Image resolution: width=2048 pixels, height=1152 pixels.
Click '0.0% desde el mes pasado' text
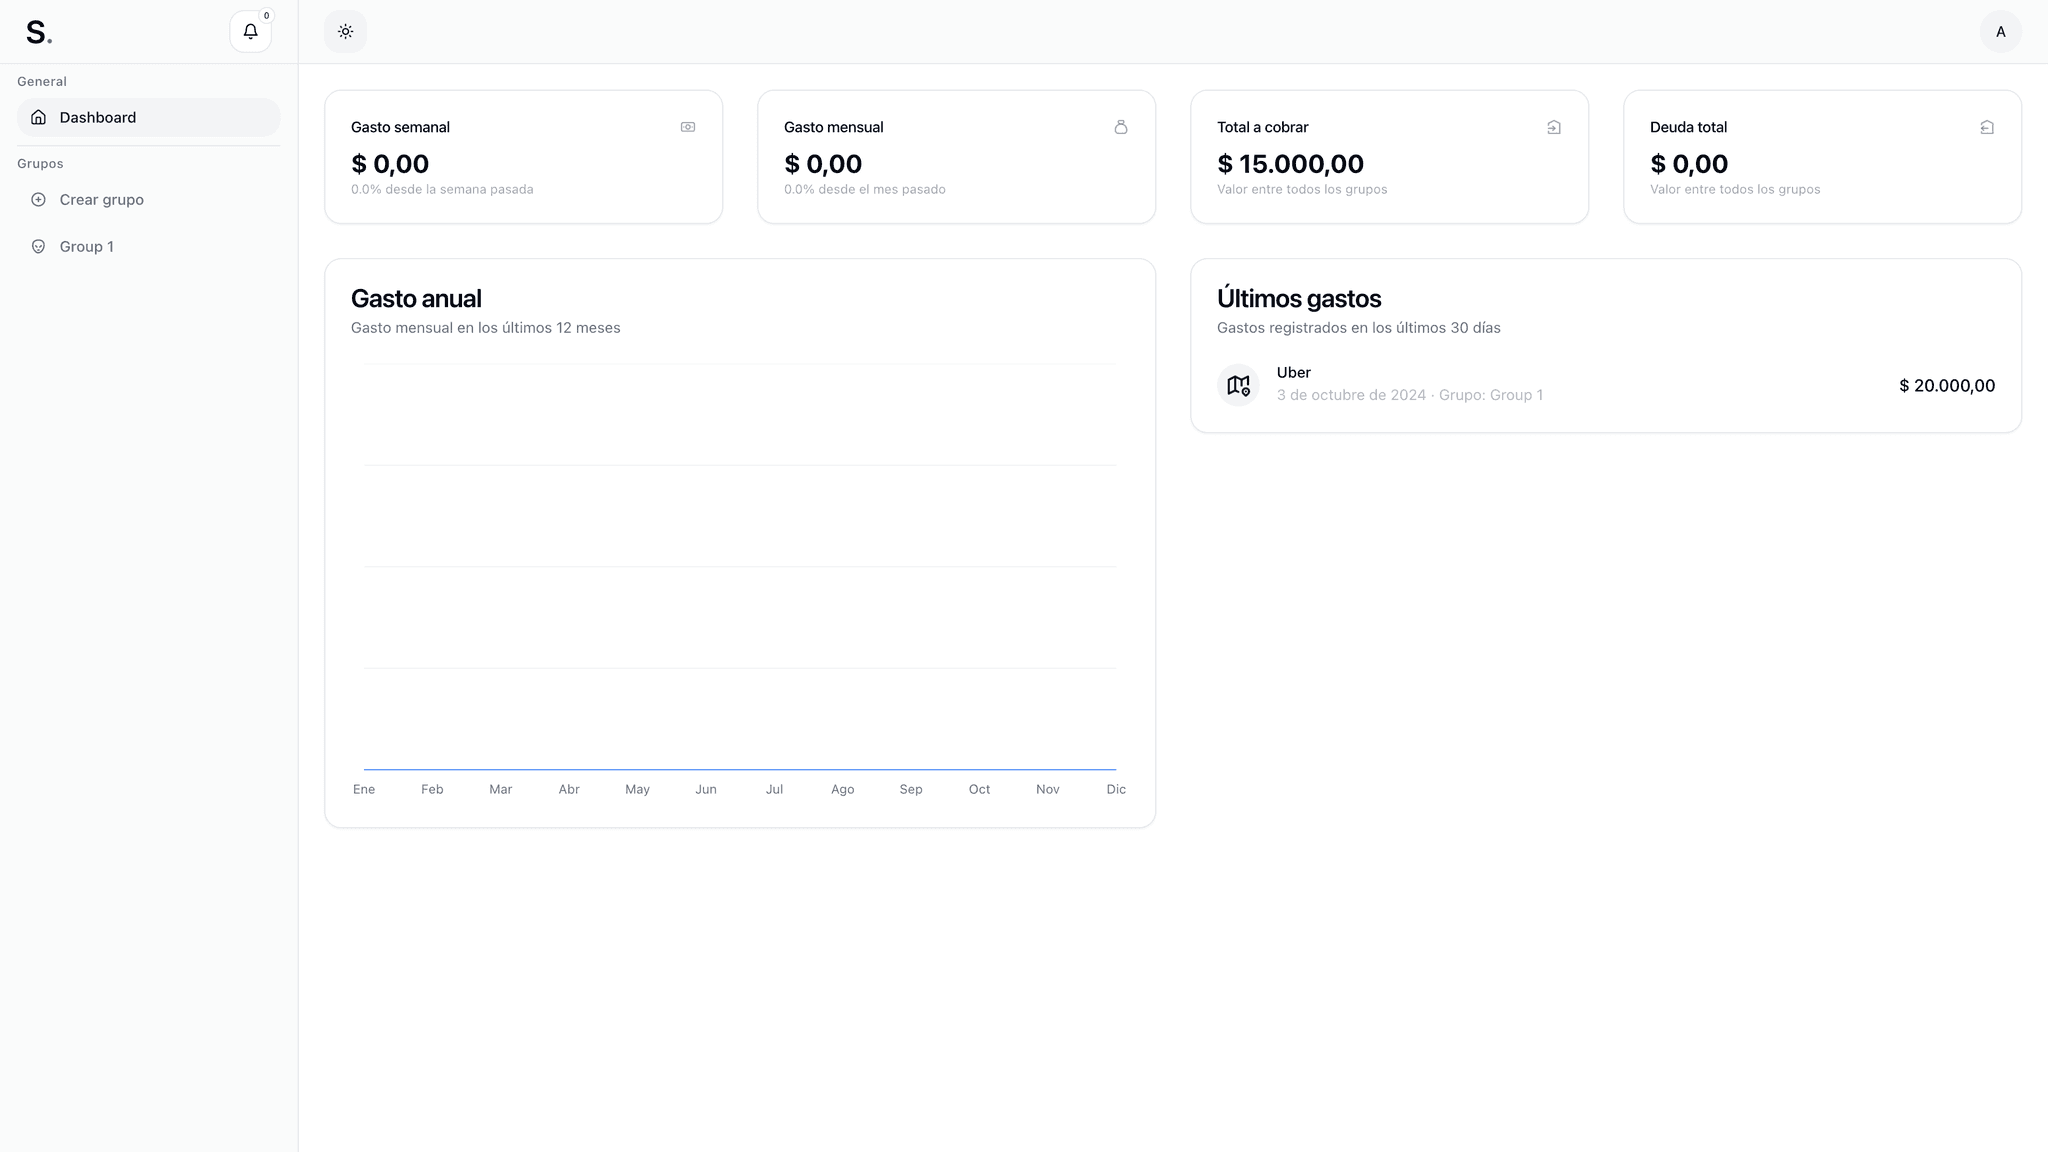coord(864,189)
